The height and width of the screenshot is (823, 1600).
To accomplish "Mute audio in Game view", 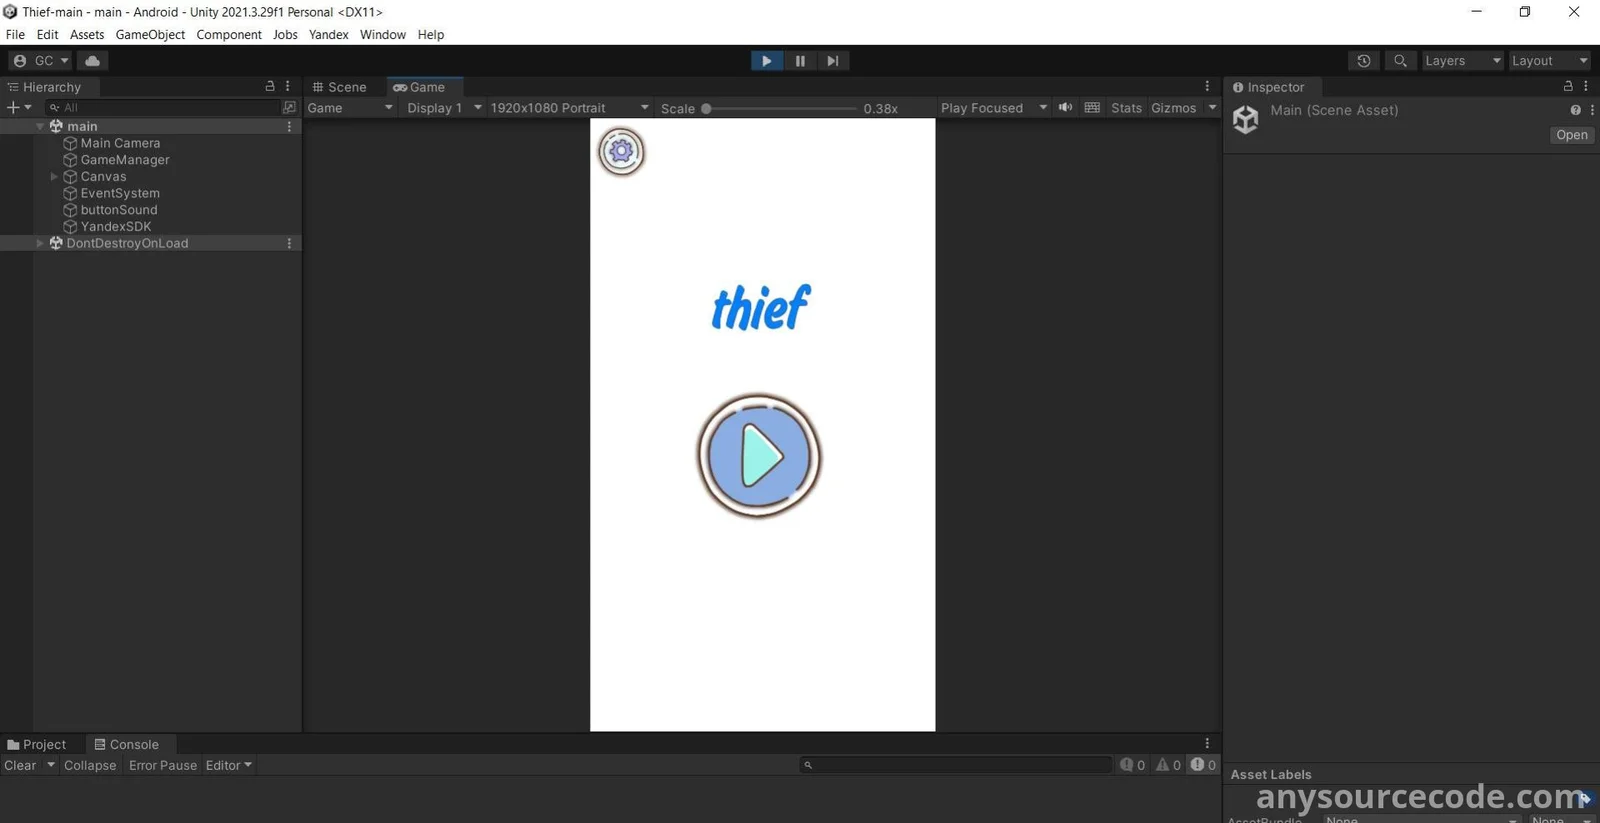I will click(x=1065, y=108).
